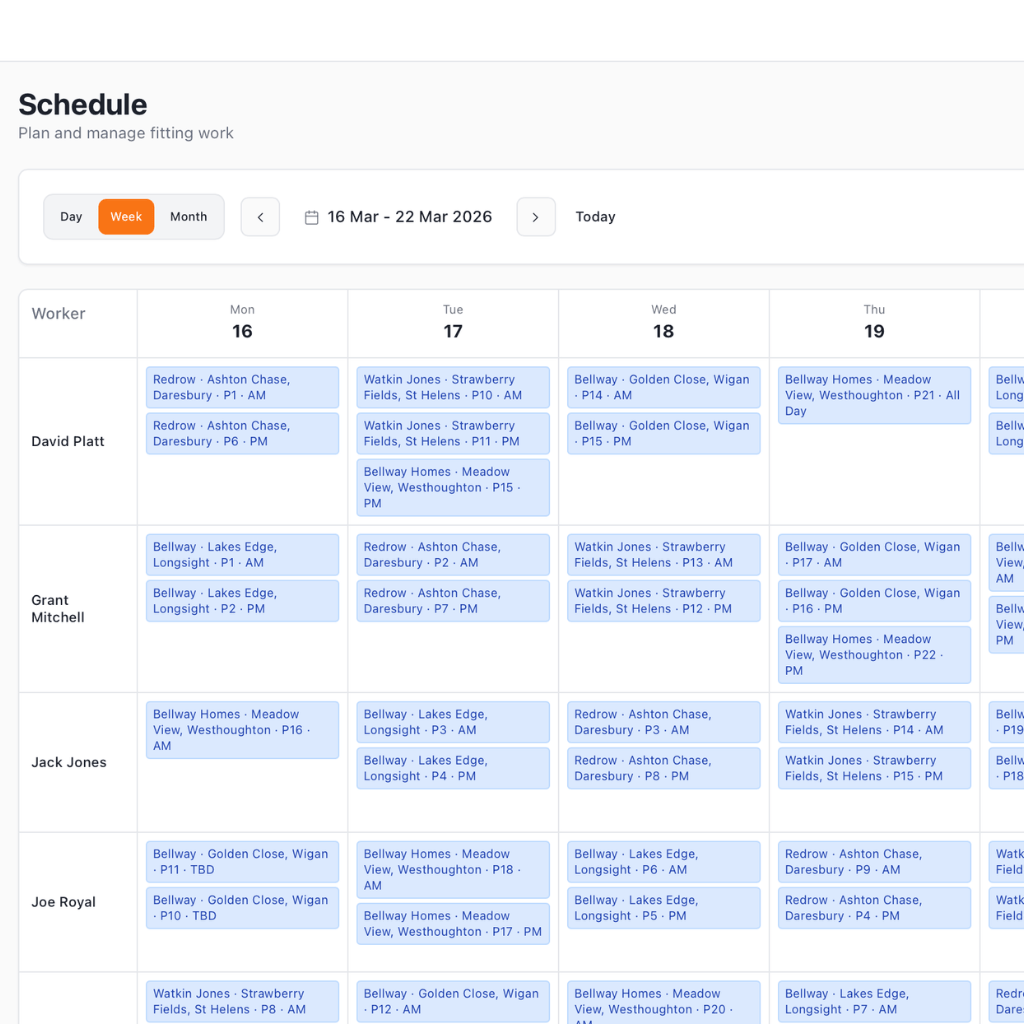
Task: Open Bellway Homes Meadow View P18 AM job
Action: click(453, 869)
